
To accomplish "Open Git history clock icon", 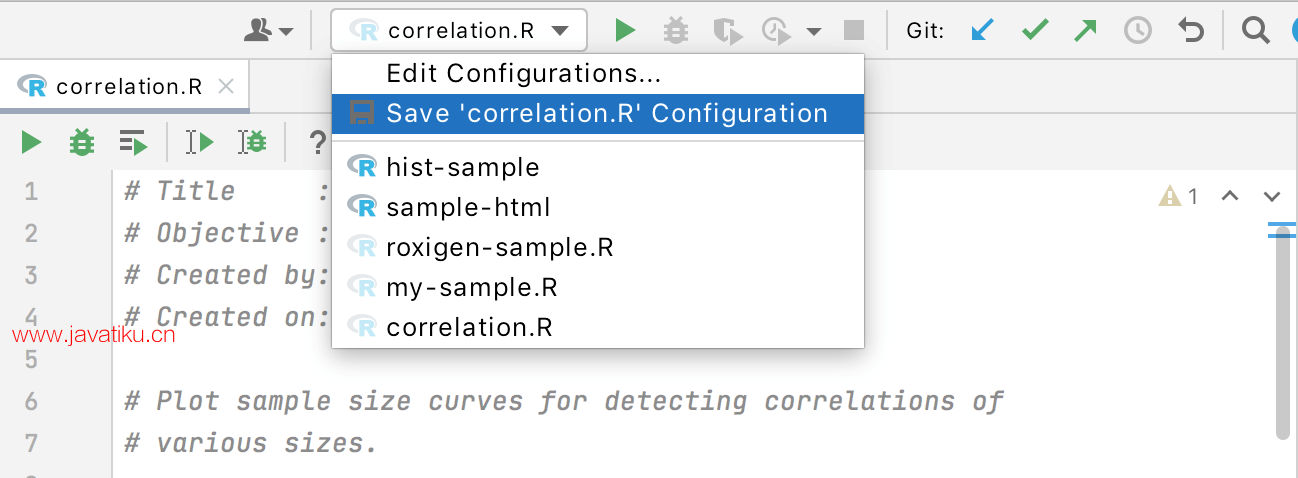I will [1137, 31].
